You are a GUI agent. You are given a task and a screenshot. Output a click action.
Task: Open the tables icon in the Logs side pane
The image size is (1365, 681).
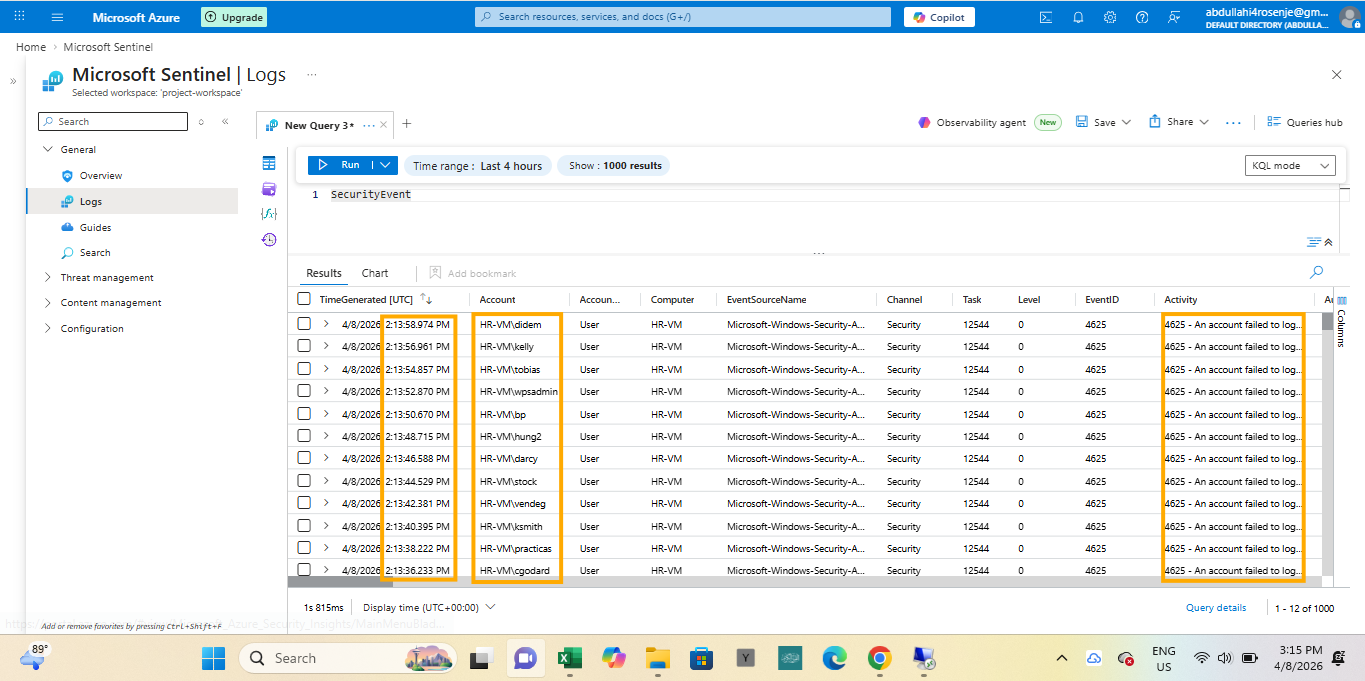[268, 163]
